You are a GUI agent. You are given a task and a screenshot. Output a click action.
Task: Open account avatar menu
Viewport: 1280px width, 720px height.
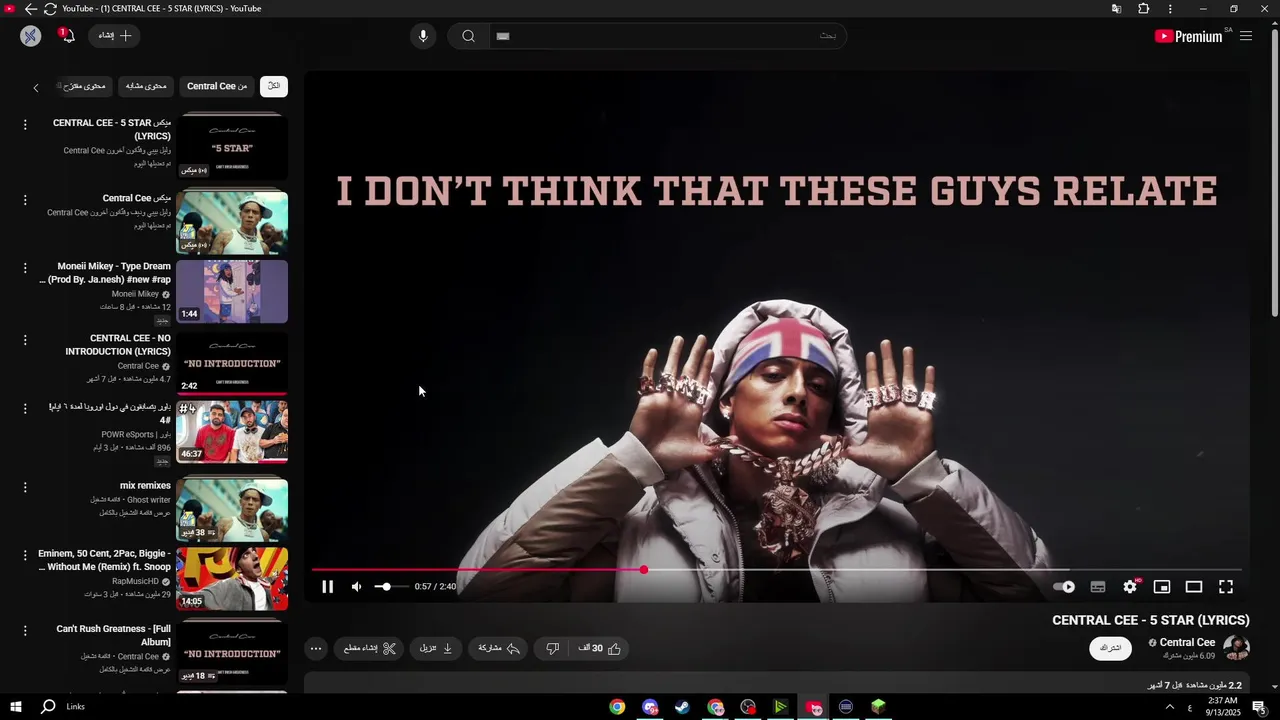click(30, 36)
